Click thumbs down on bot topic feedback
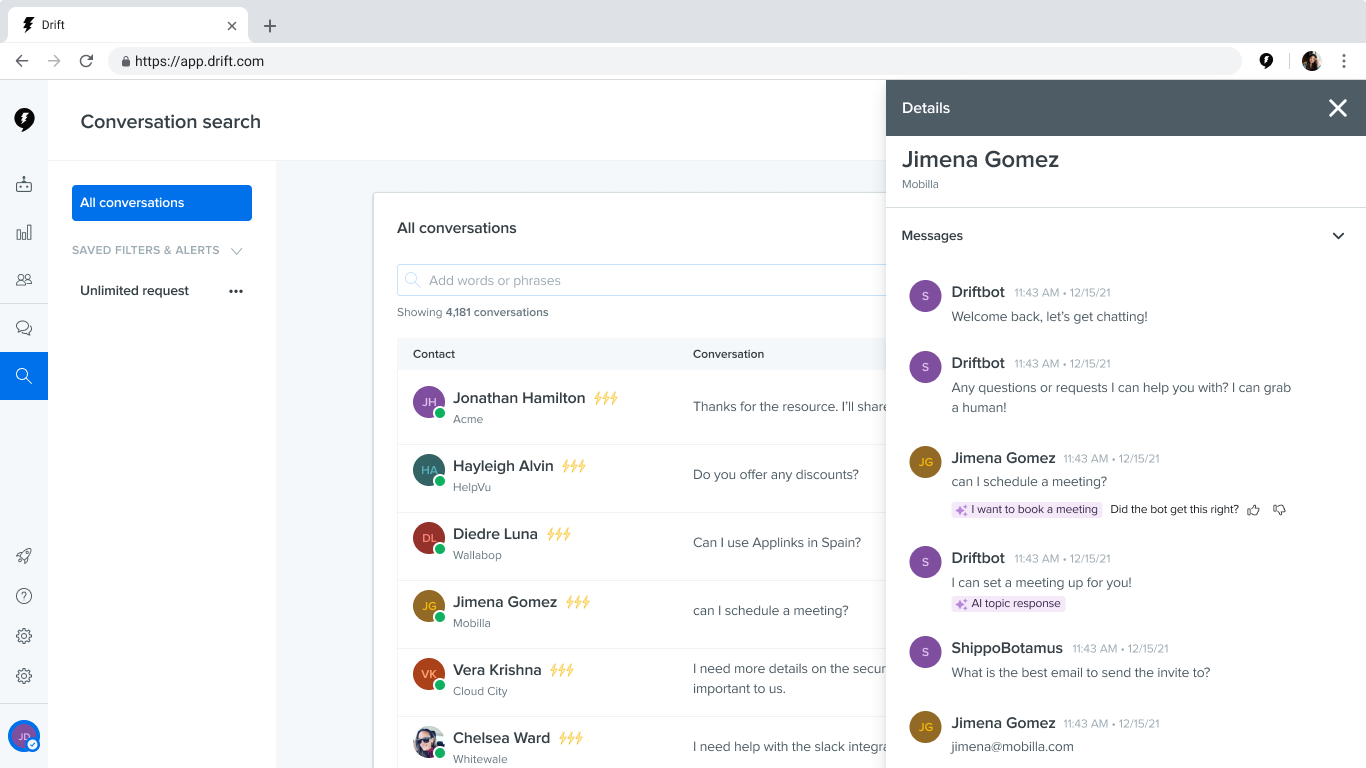1366x768 pixels. click(x=1279, y=510)
